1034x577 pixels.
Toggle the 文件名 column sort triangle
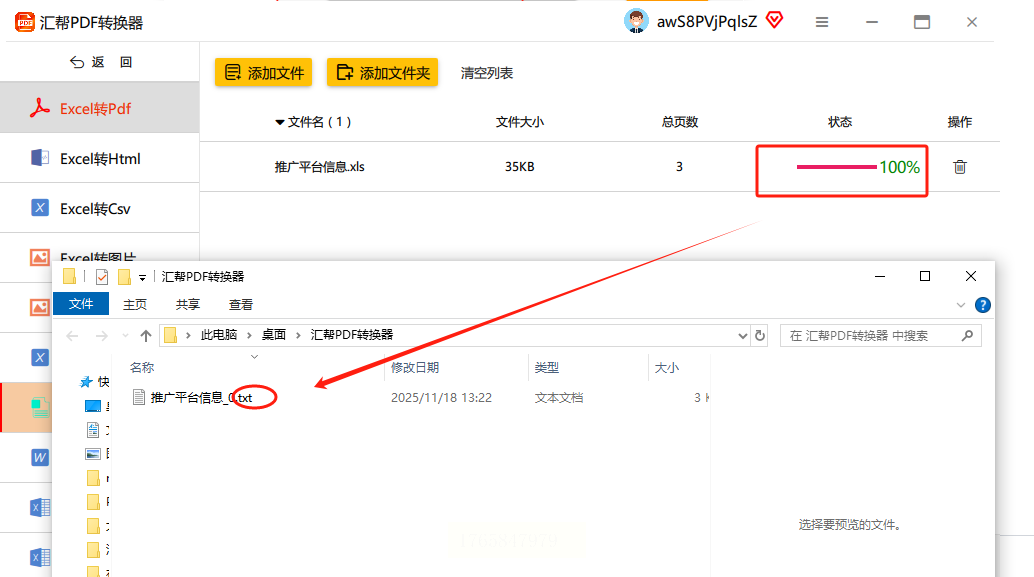coord(280,122)
